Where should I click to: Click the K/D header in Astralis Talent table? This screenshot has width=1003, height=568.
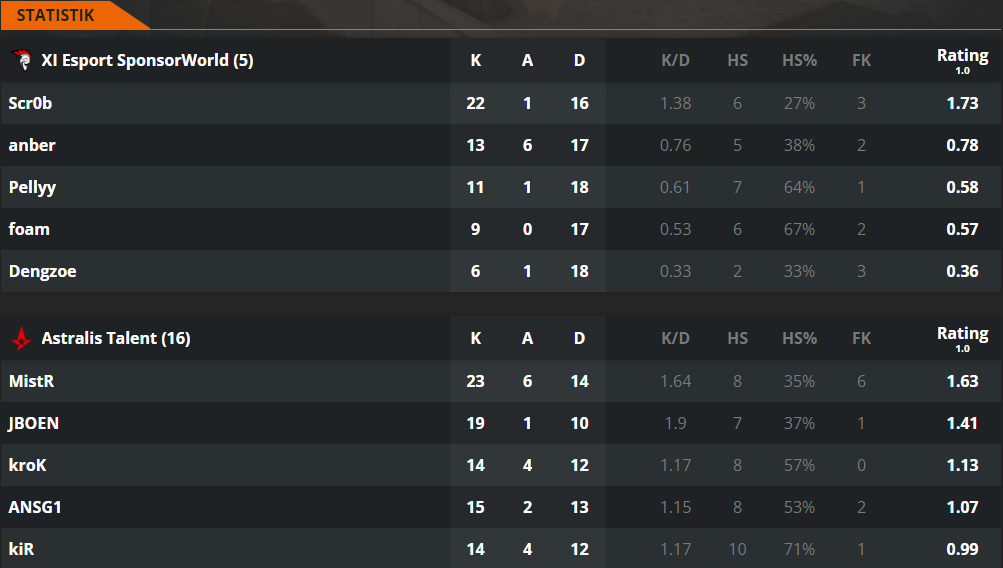pos(676,338)
